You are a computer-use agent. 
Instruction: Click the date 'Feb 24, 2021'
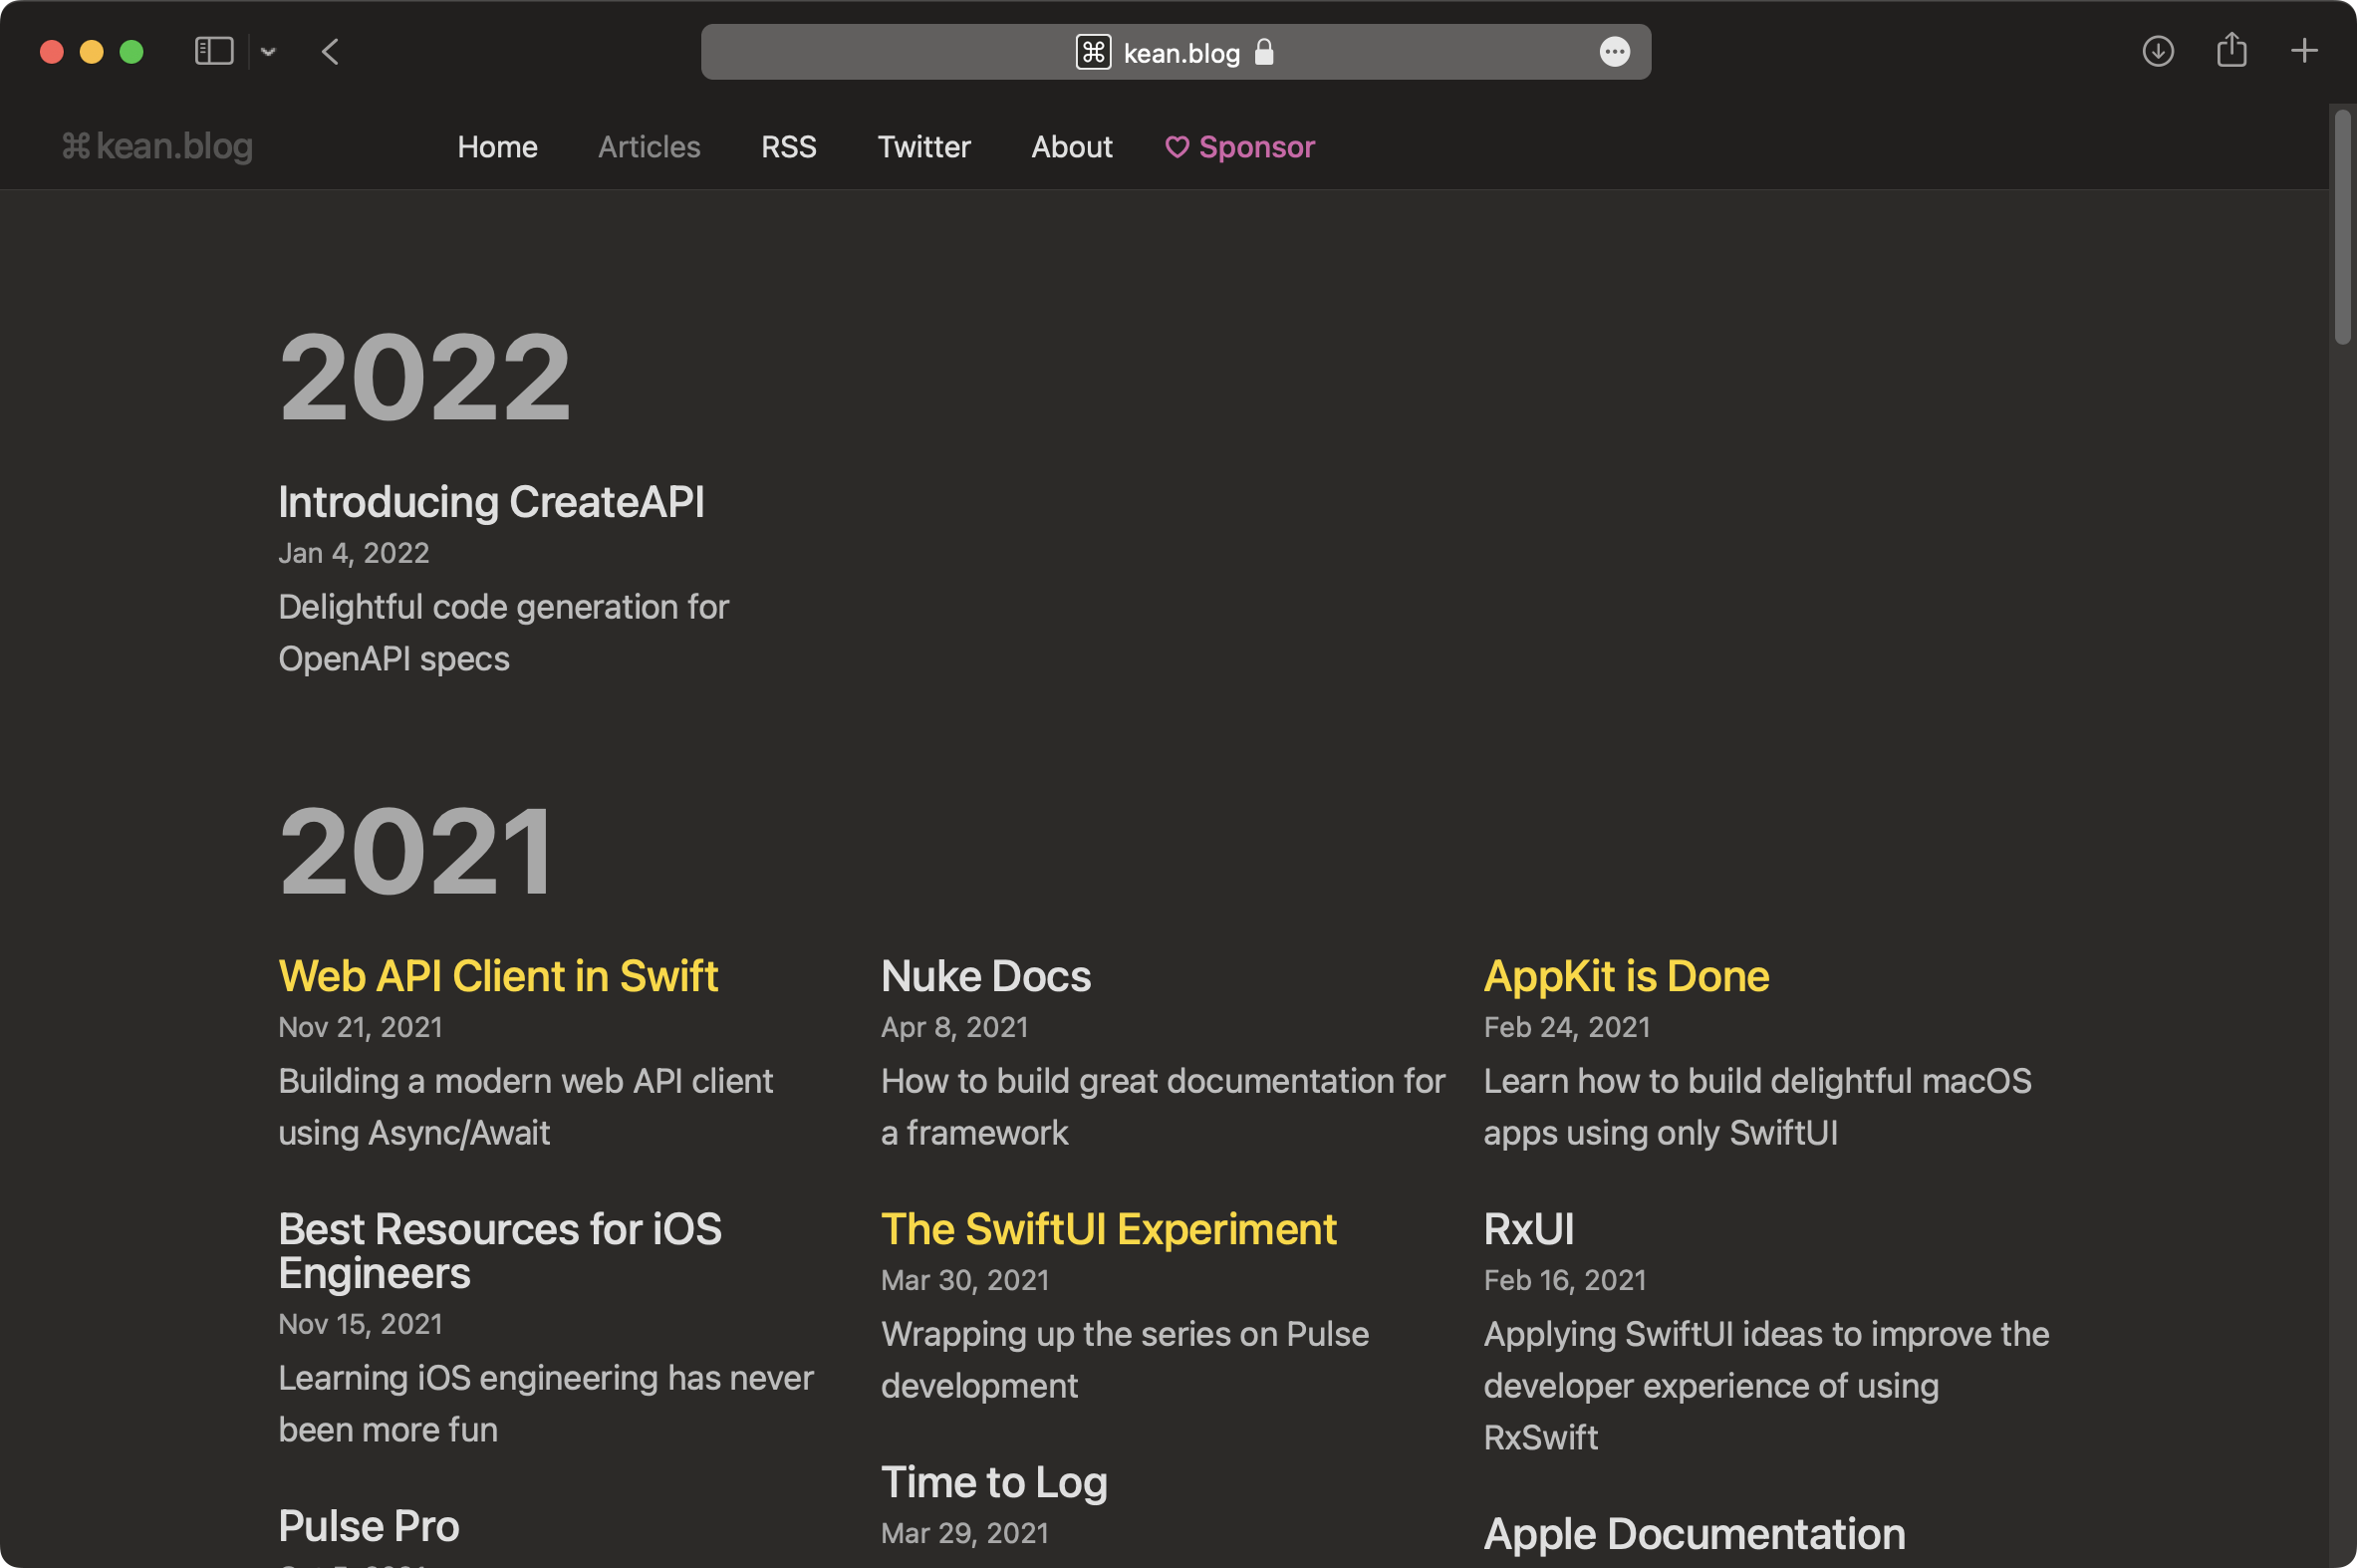click(1566, 1027)
